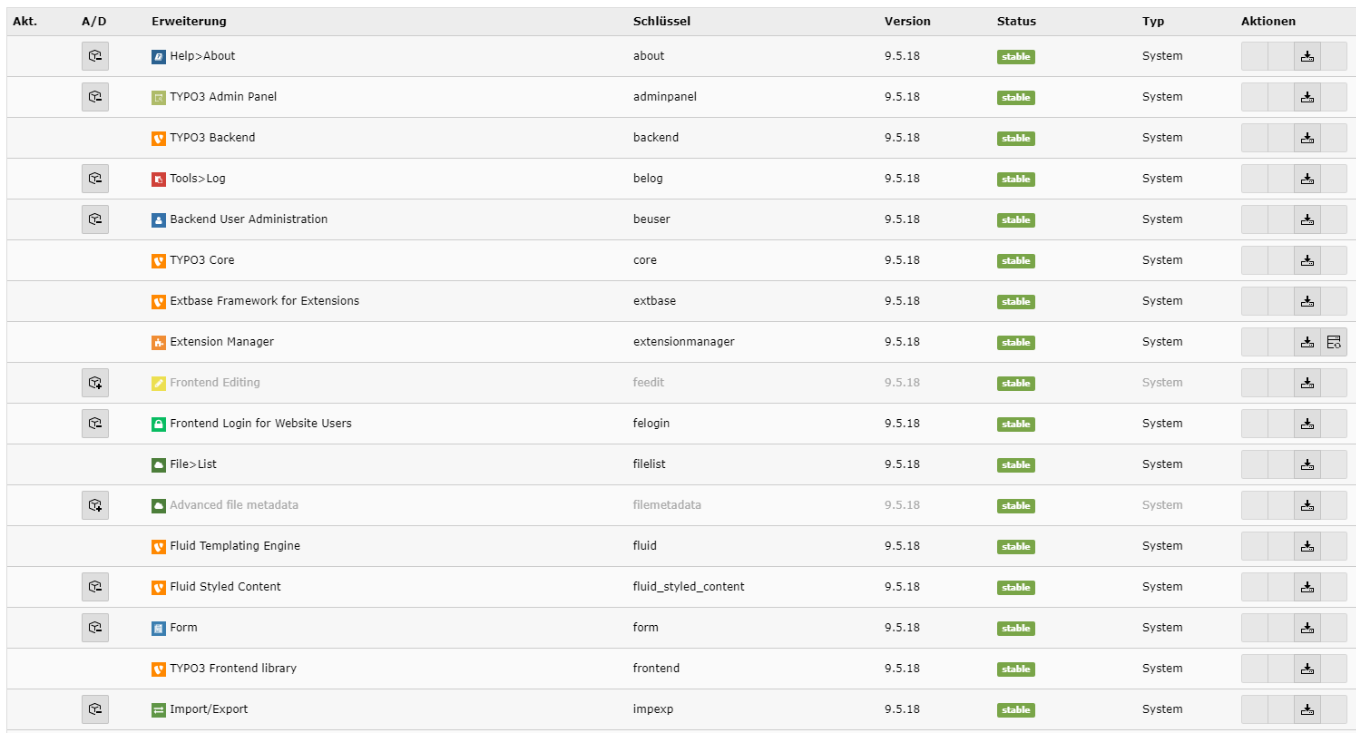Click the Form extension icon
Image resolution: width=1356 pixels, height=733 pixels.
tap(158, 628)
